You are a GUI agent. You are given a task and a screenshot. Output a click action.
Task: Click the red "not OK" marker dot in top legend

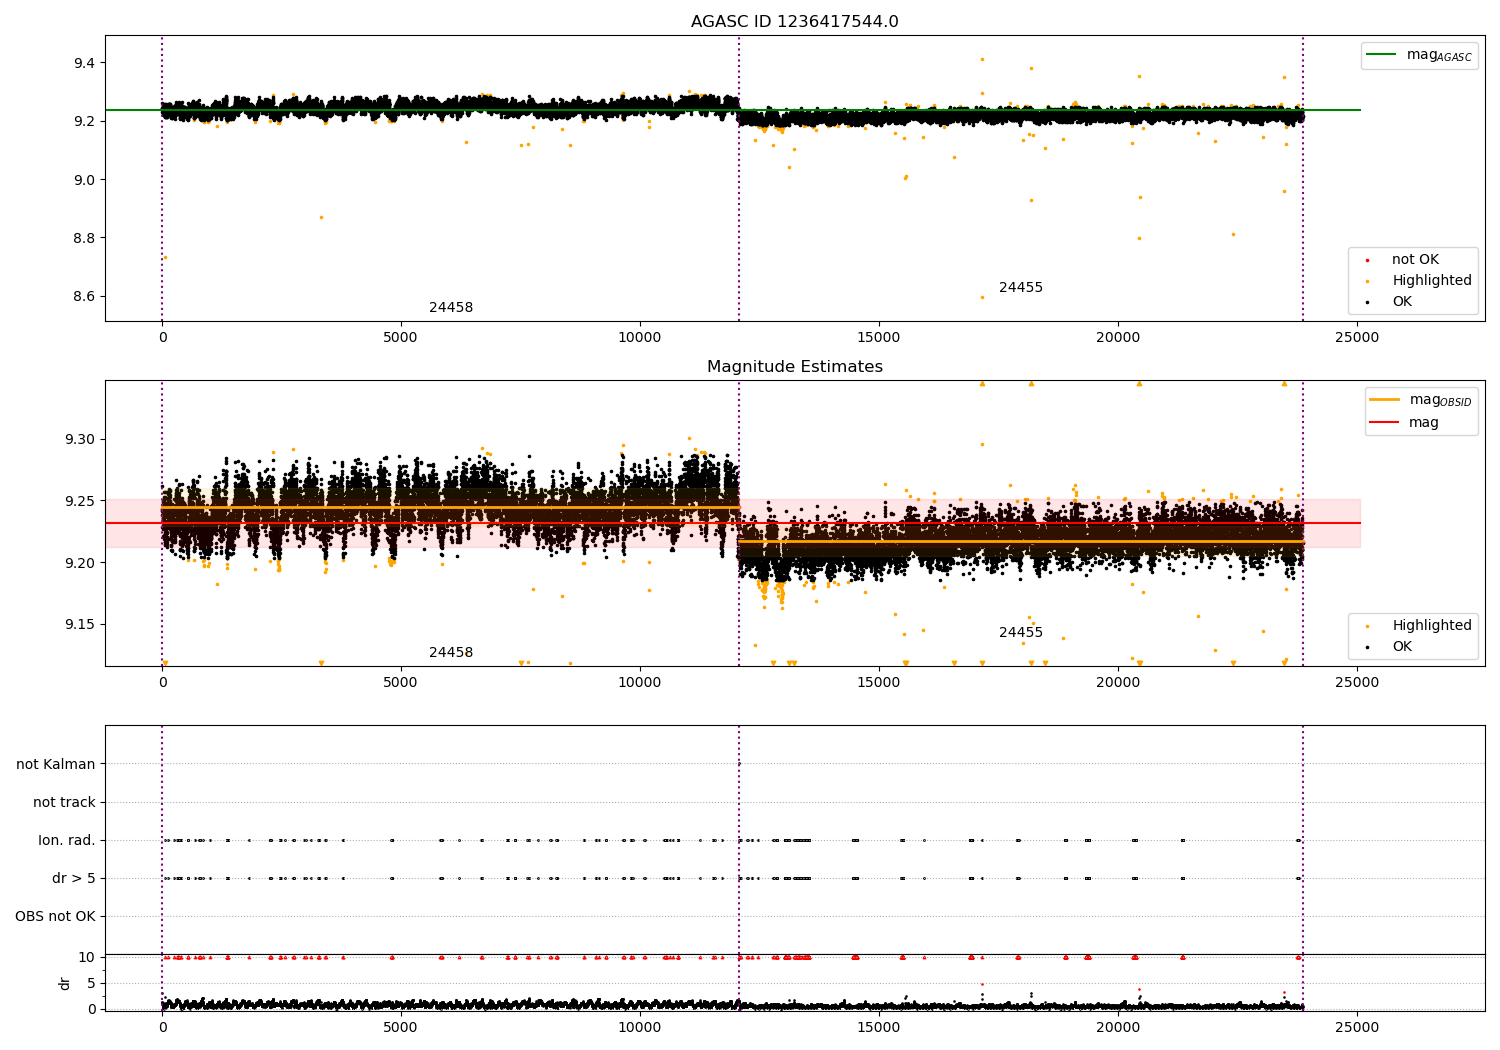(1368, 260)
